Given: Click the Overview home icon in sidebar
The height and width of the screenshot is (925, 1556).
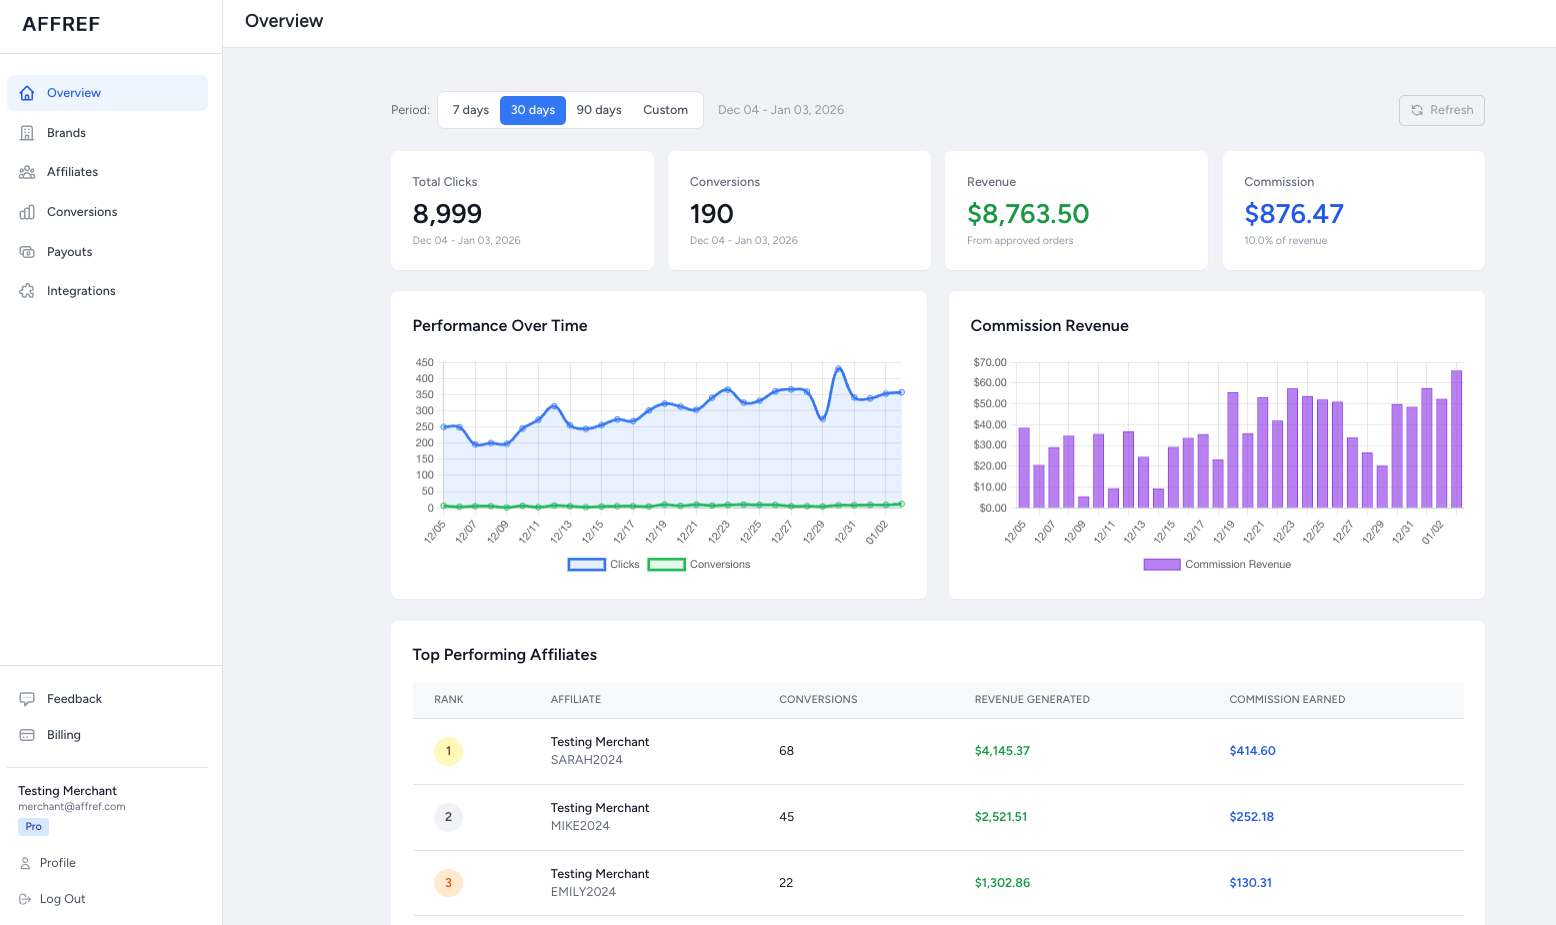Looking at the screenshot, I should (27, 93).
